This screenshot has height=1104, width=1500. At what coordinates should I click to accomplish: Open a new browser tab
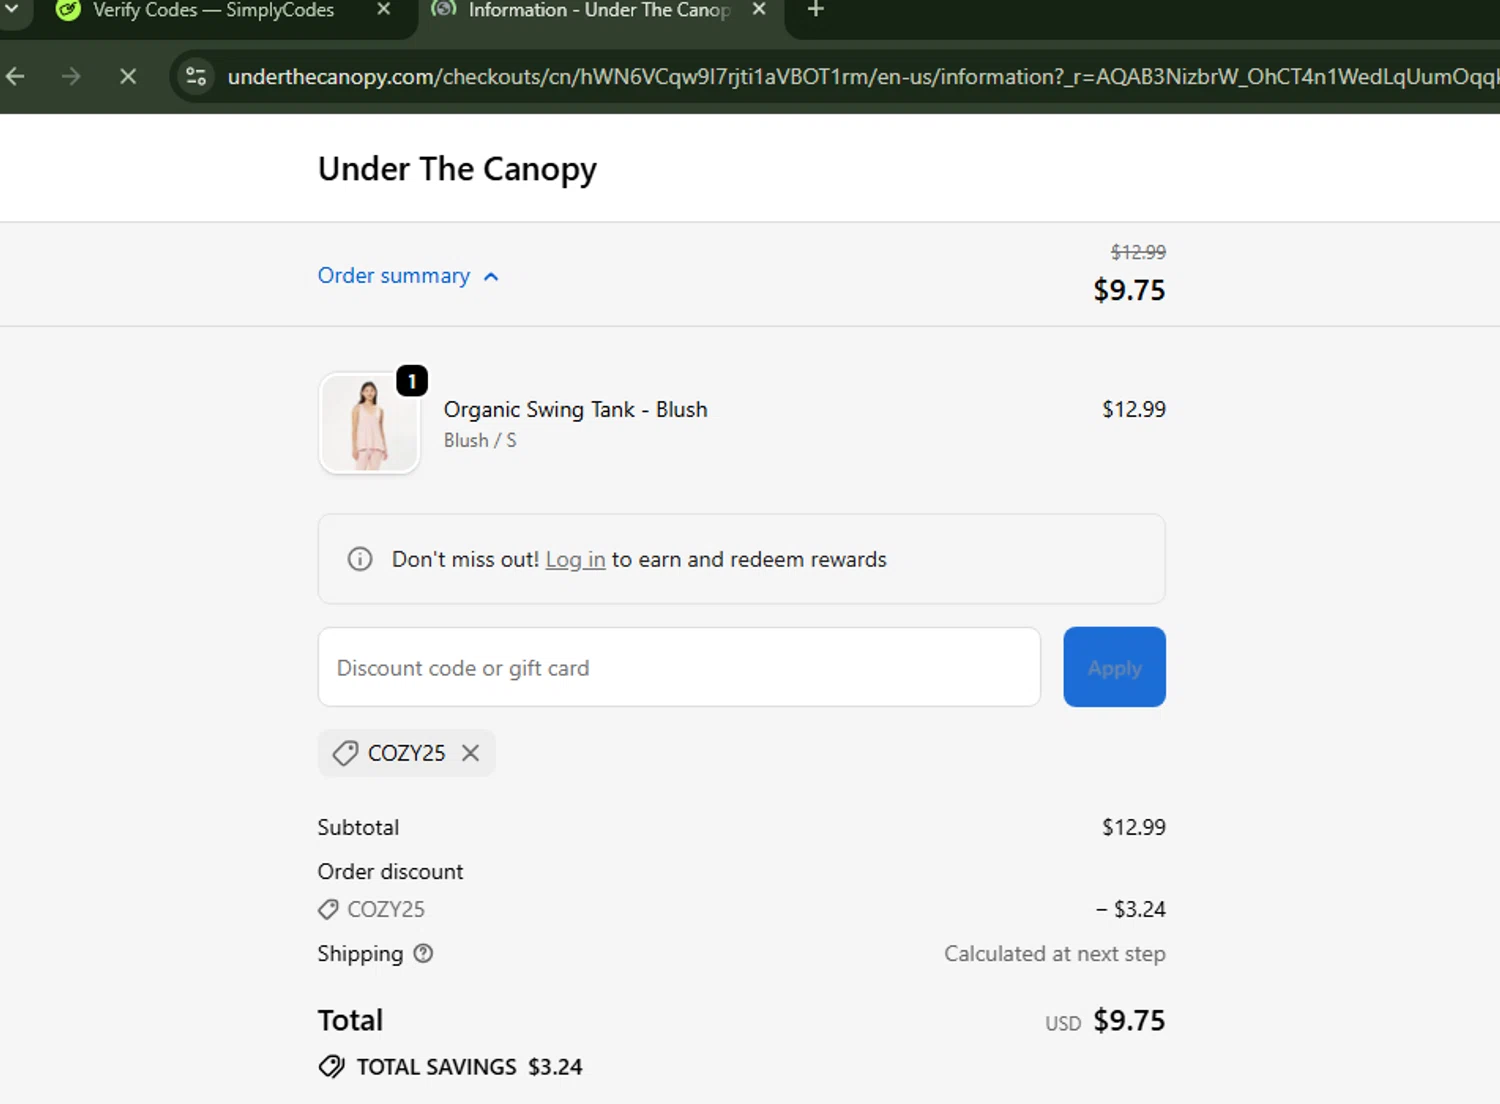click(815, 10)
